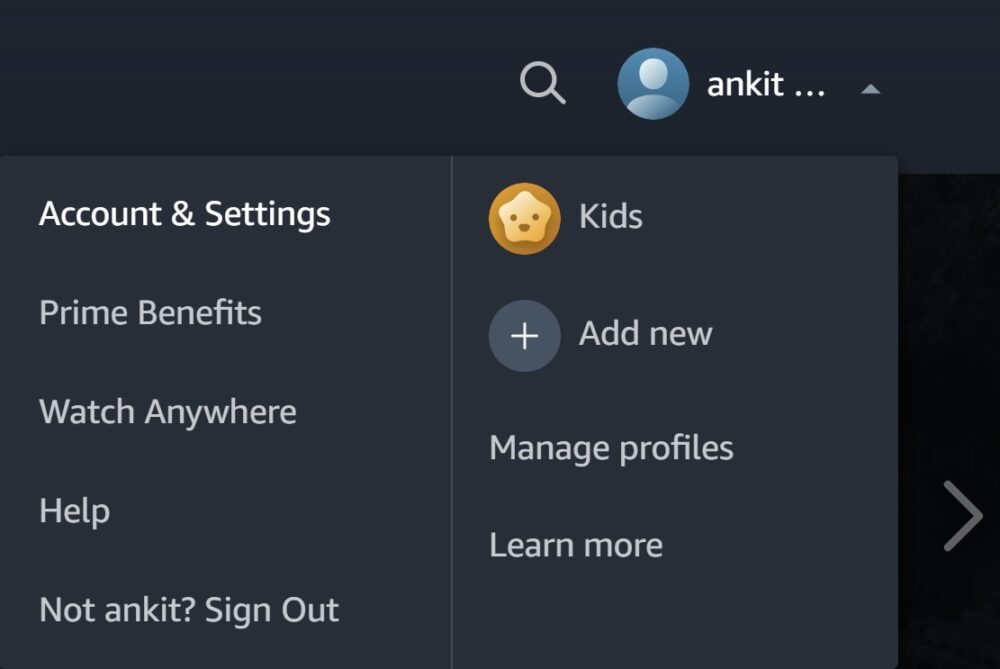Select the Kids star avatar icon
Viewport: 1000px width, 669px height.
524,218
